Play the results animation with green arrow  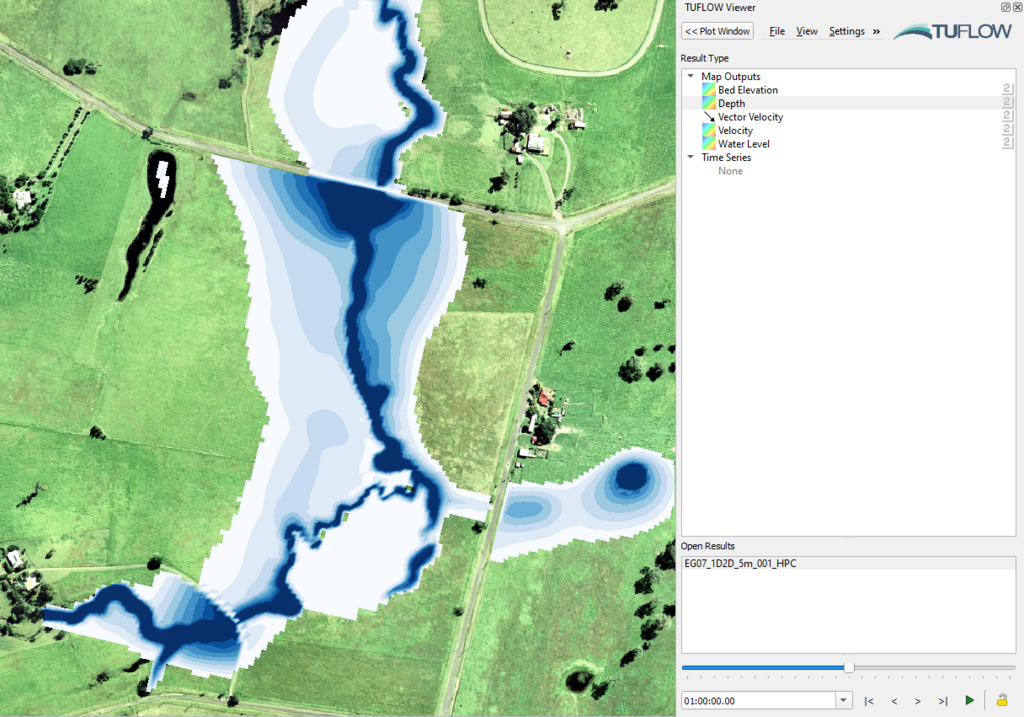point(969,701)
